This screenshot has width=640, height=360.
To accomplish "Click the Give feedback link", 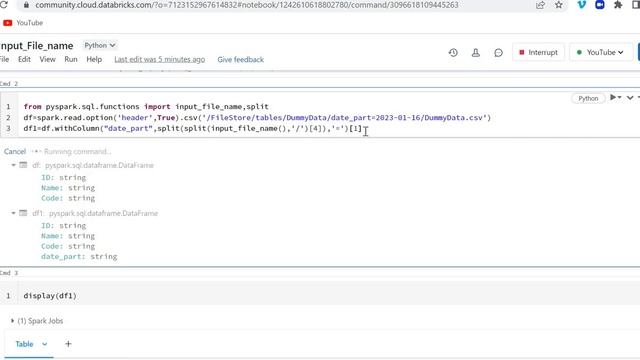I will 240,60.
